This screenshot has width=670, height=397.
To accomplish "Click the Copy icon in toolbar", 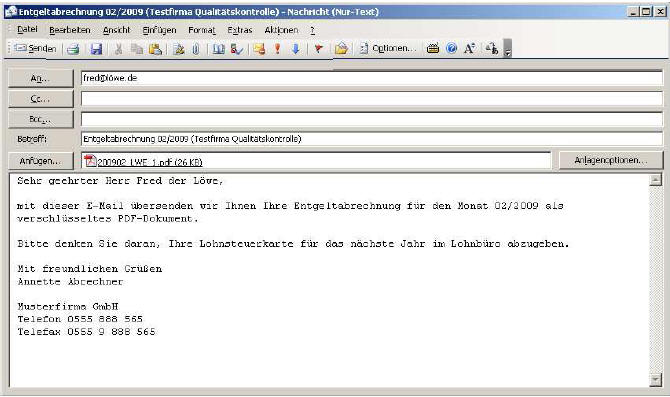I will (137, 49).
